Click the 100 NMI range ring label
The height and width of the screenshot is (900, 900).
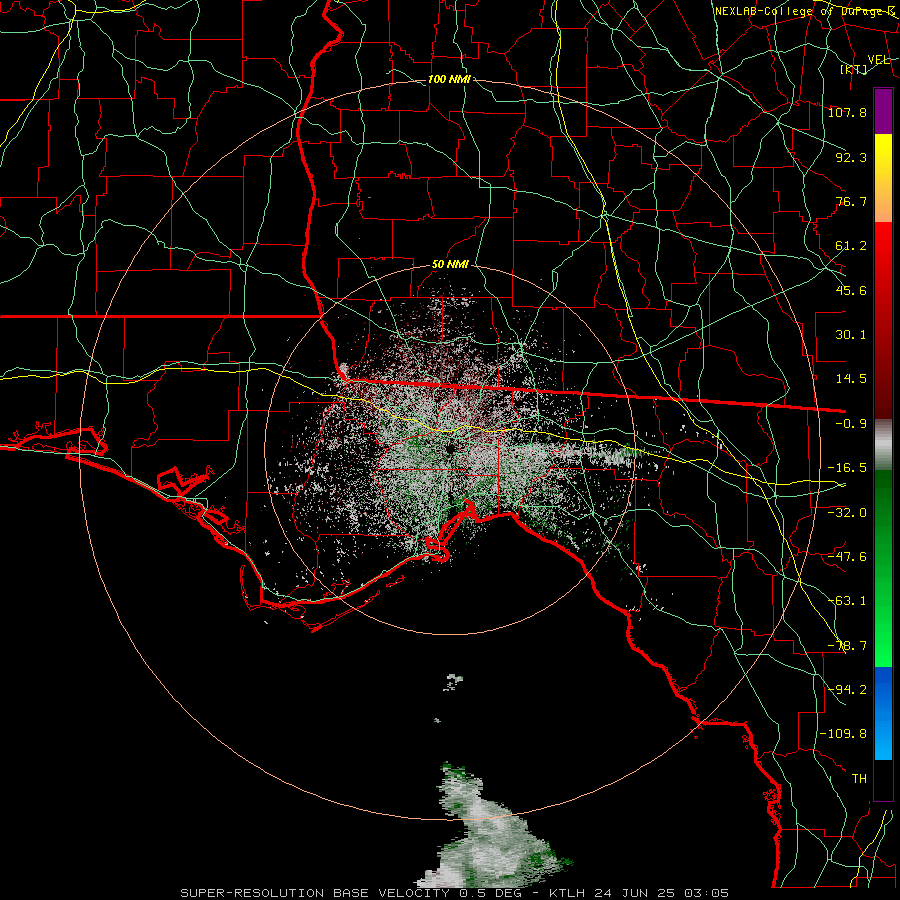449,79
